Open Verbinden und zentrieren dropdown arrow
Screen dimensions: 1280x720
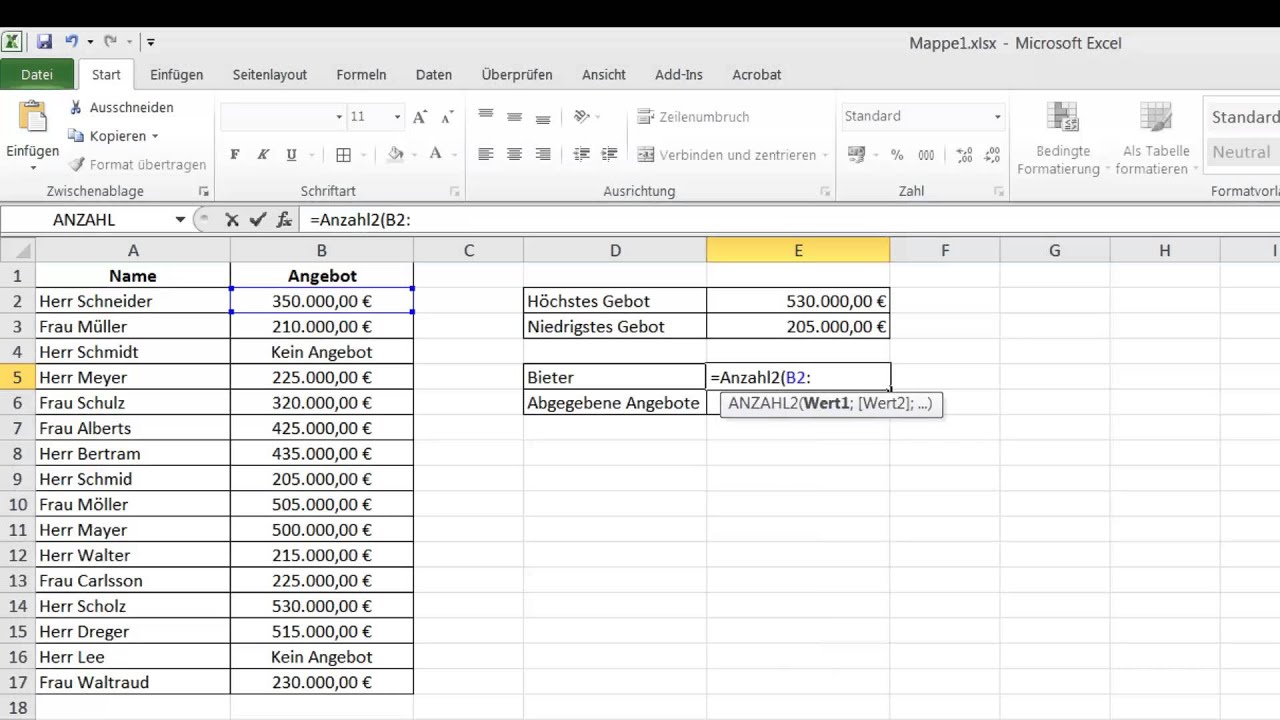pyautogui.click(x=825, y=155)
